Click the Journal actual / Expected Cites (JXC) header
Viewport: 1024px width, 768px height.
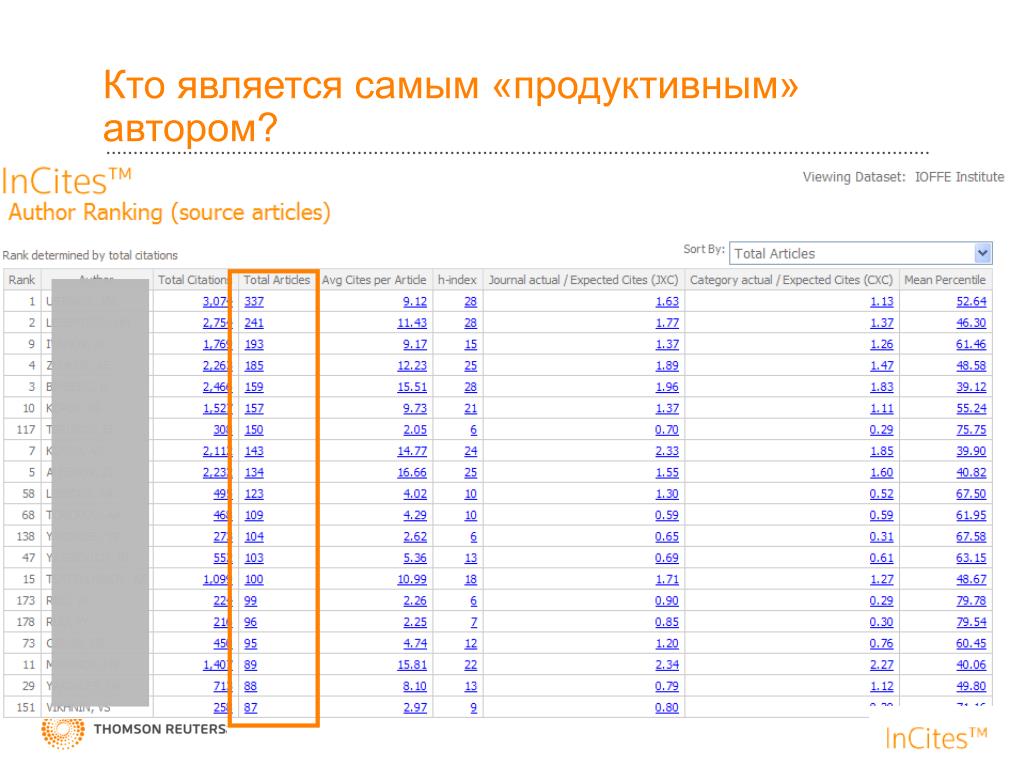[584, 280]
